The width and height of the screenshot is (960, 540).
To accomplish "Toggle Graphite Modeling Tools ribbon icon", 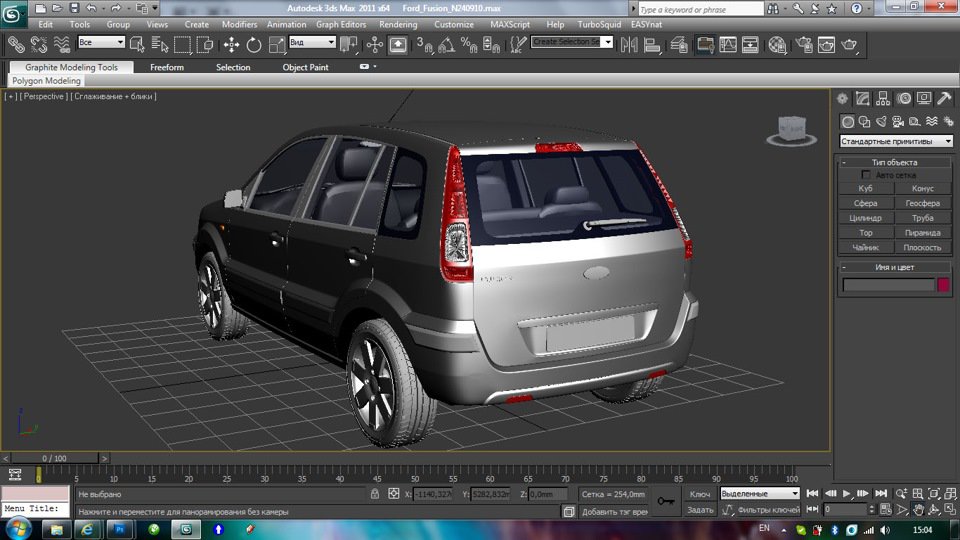I will point(705,44).
